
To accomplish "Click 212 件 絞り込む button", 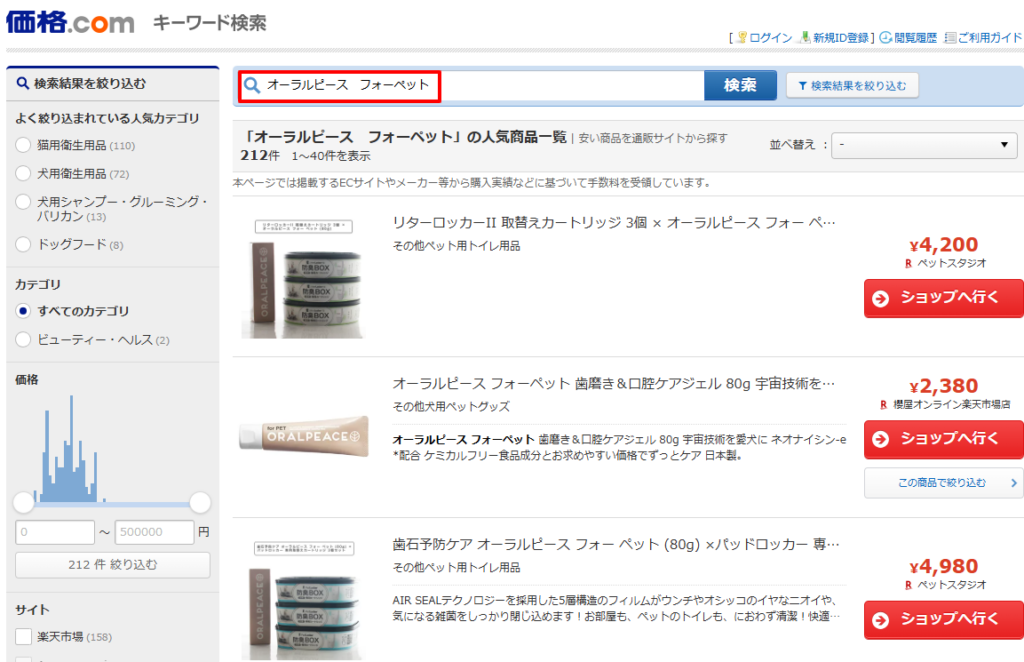I will [113, 565].
